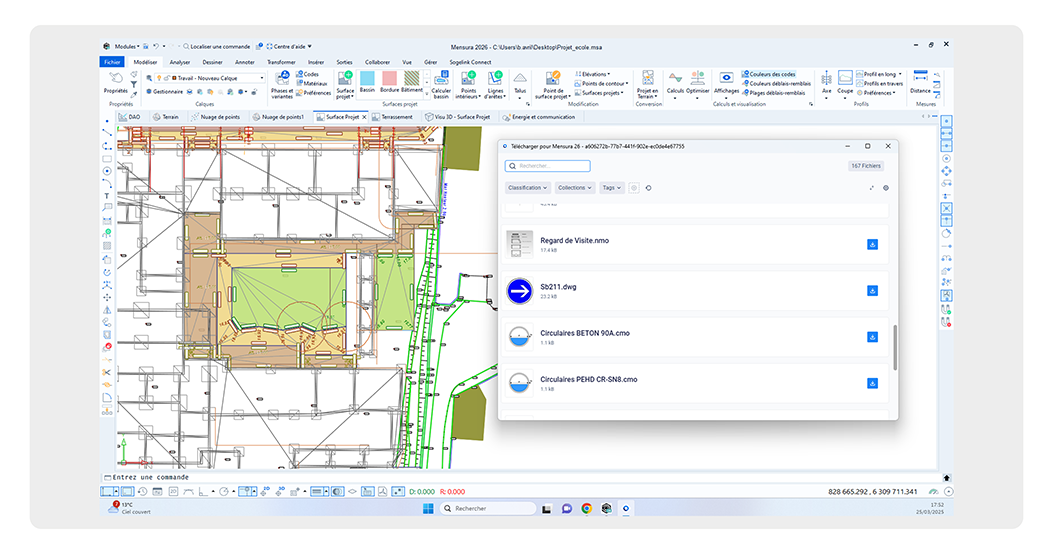
Task: Toggle Couleurs déblais-remblais display
Action: (x=775, y=83)
